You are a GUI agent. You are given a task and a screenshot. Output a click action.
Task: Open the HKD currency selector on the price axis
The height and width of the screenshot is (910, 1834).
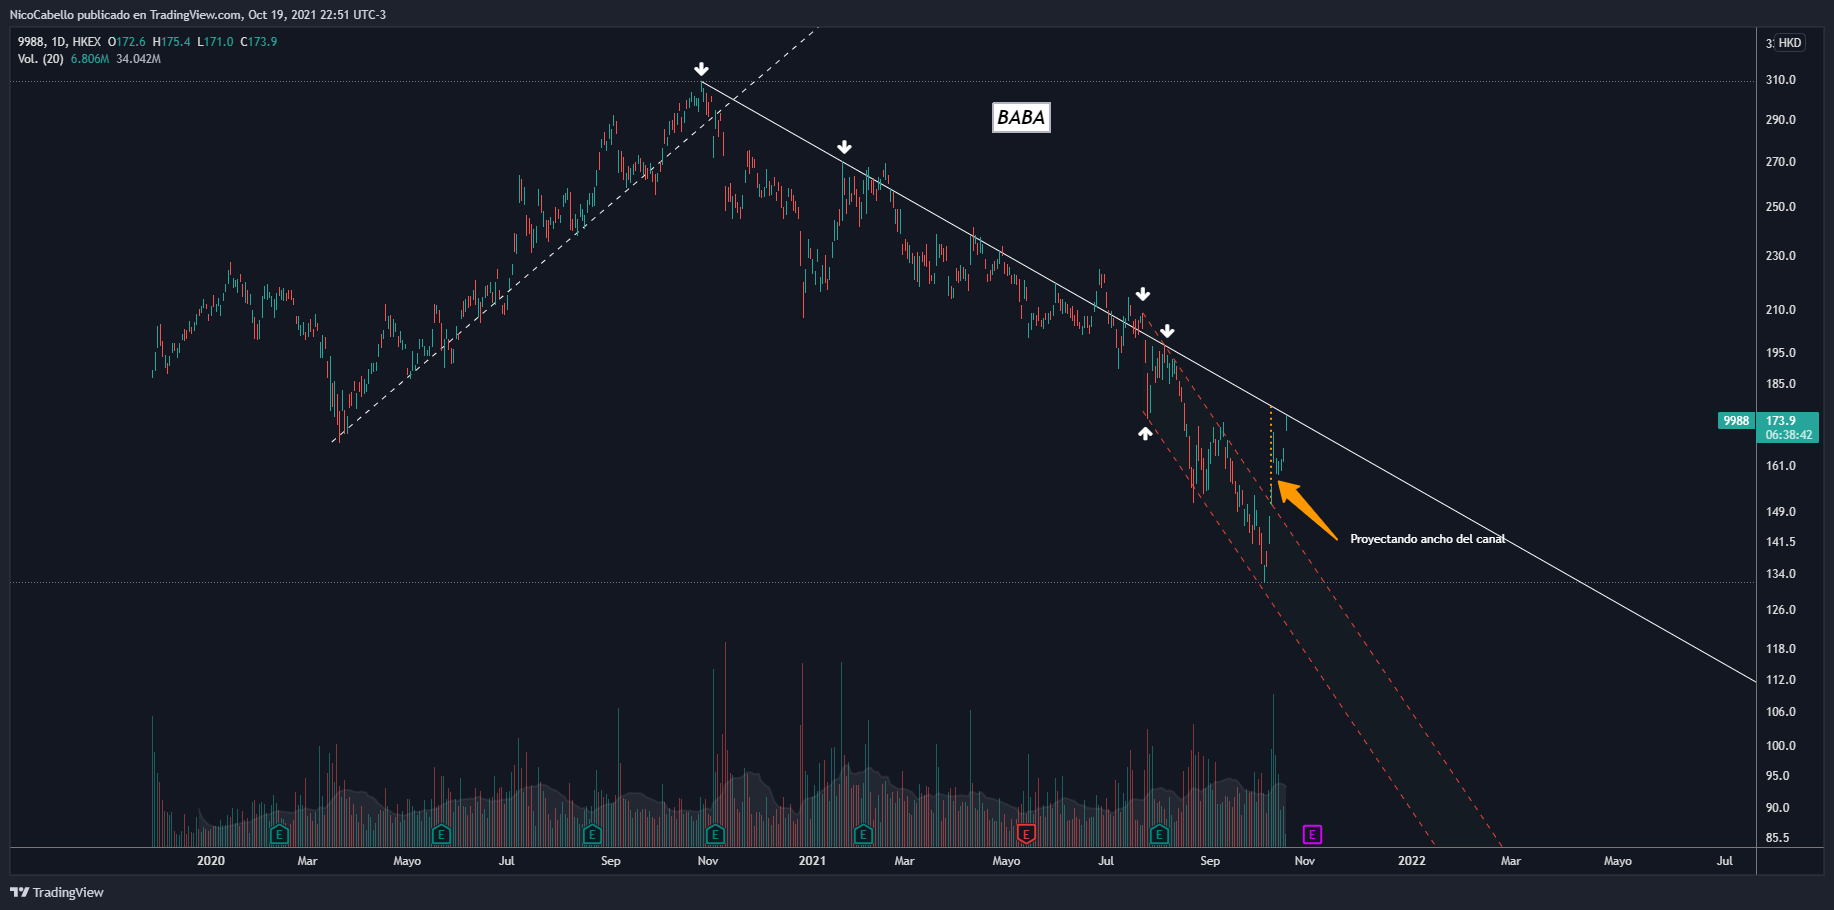(x=1789, y=43)
